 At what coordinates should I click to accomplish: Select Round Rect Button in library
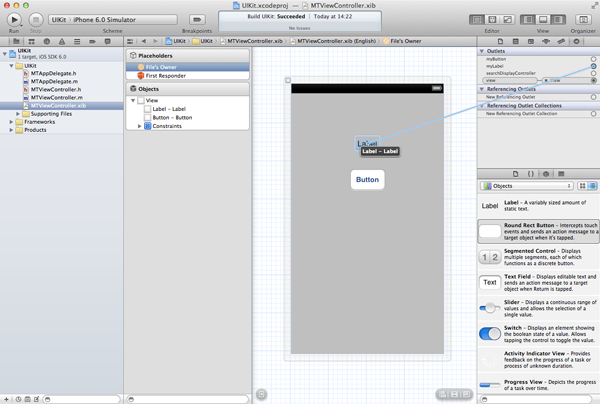click(538, 231)
